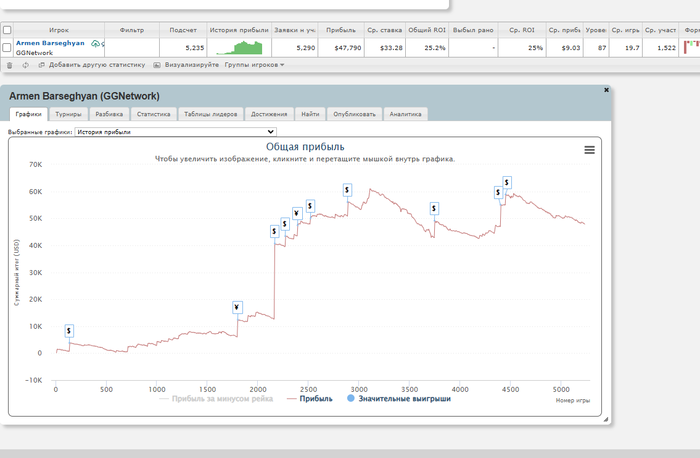Click the first dollar win marker near game 100
The image size is (700, 458).
69,331
